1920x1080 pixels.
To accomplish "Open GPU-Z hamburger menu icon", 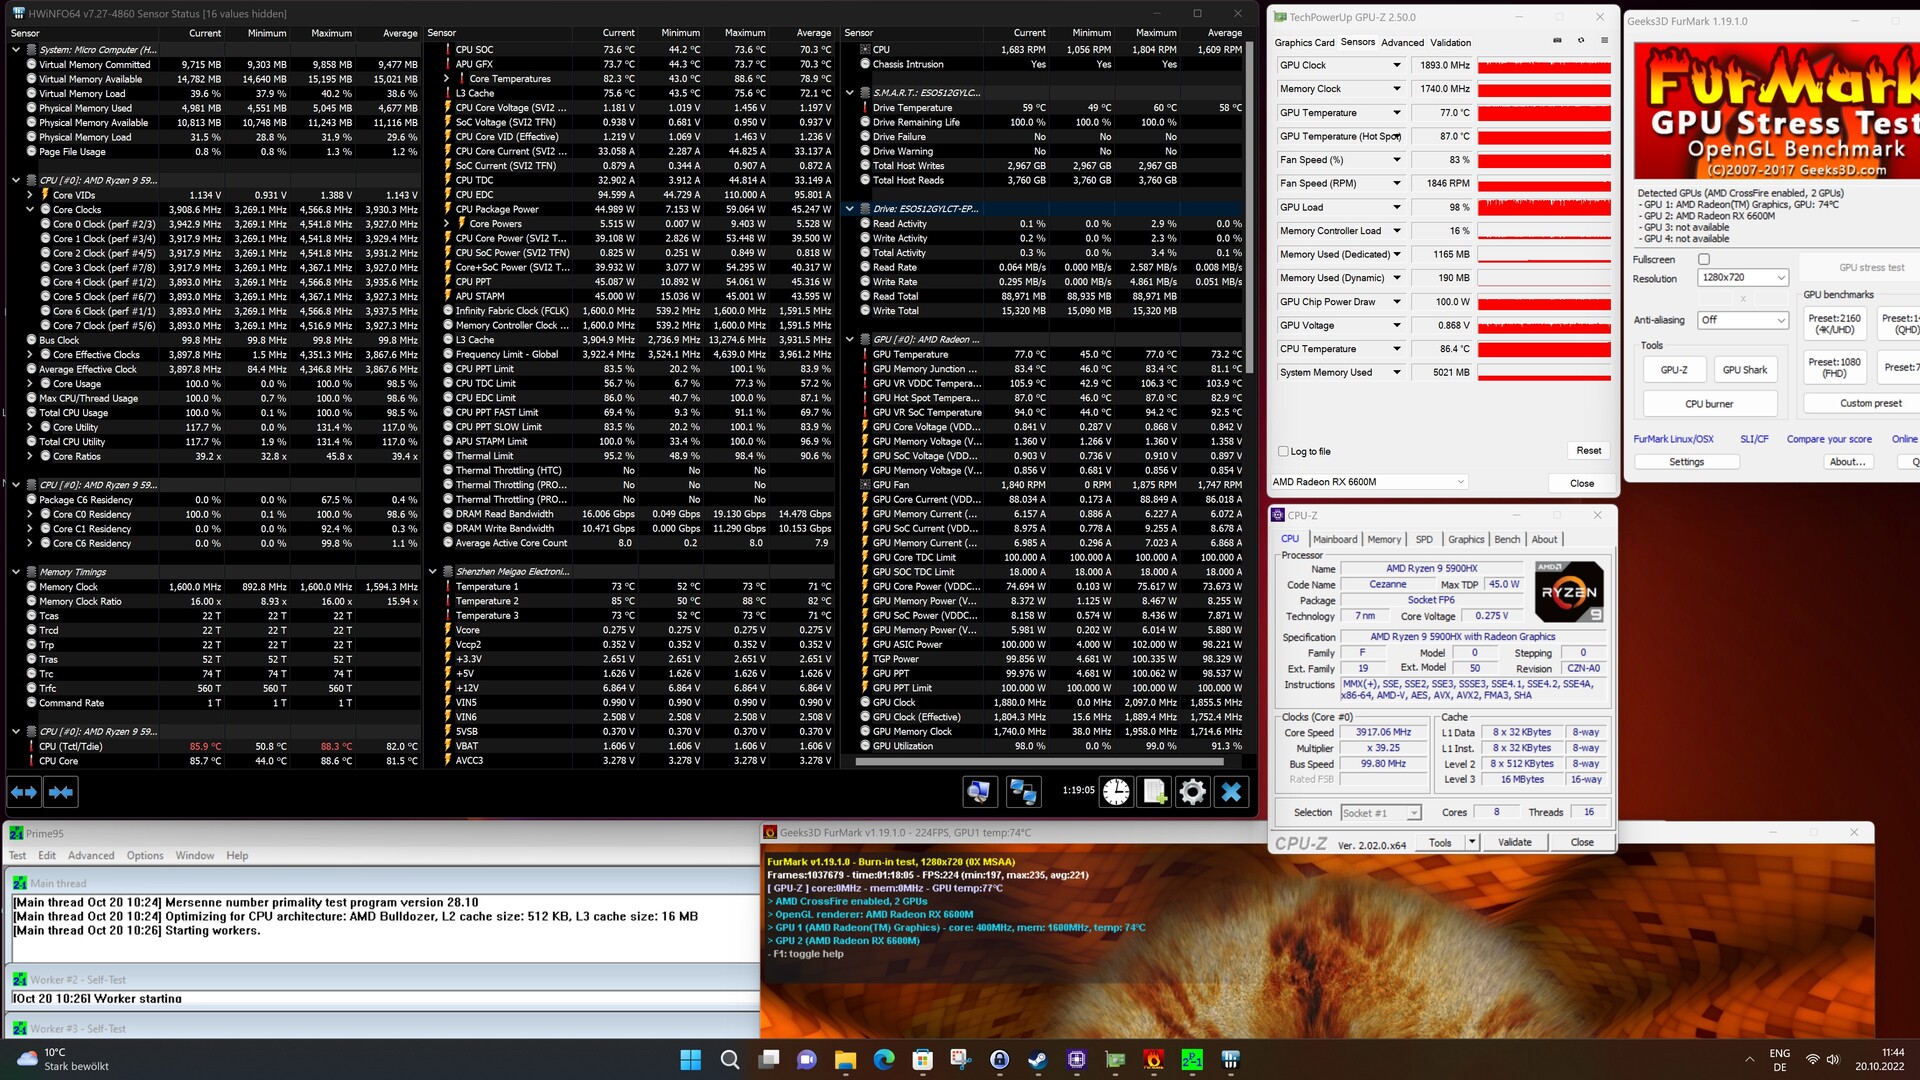I will pos(1604,41).
